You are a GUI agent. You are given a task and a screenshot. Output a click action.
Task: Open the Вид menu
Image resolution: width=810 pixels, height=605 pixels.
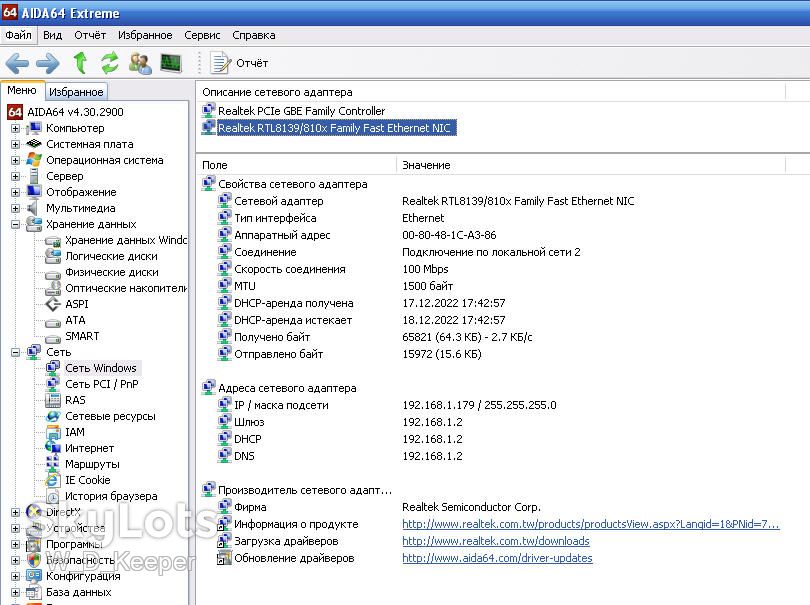[52, 35]
